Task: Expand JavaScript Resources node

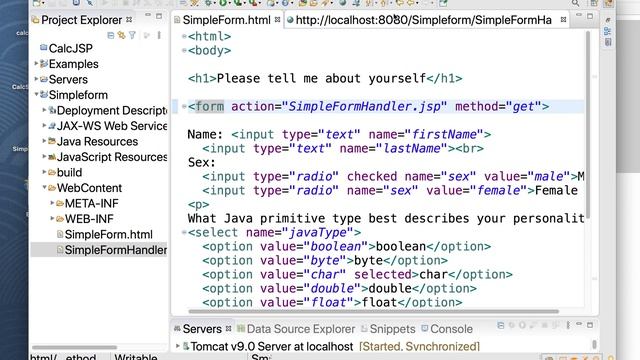Action: pyautogui.click(x=44, y=157)
